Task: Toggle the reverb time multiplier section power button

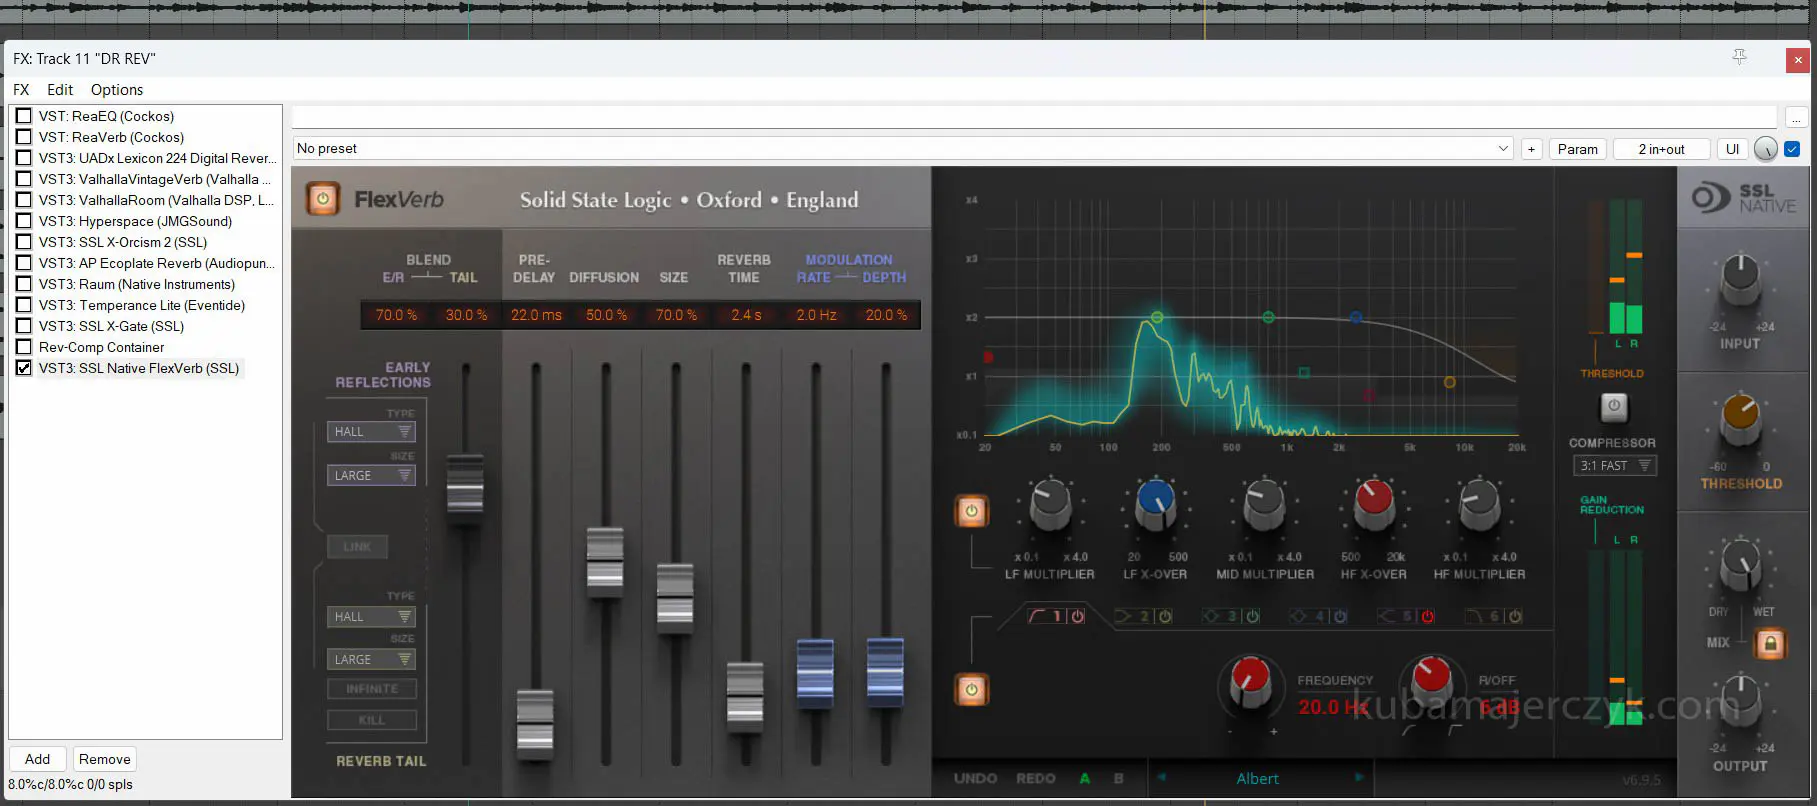Action: pos(970,511)
